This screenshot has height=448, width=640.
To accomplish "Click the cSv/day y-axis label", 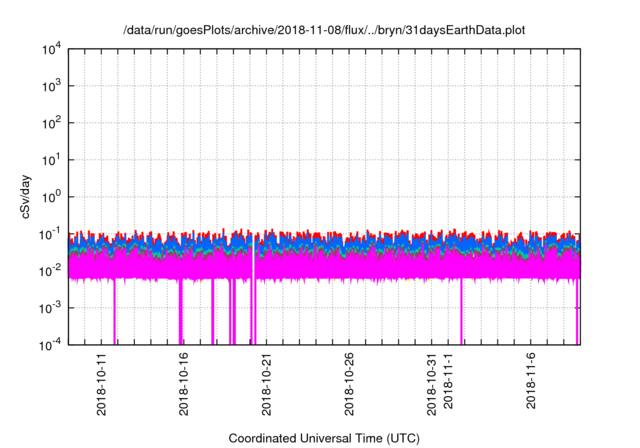I will [x=25, y=197].
